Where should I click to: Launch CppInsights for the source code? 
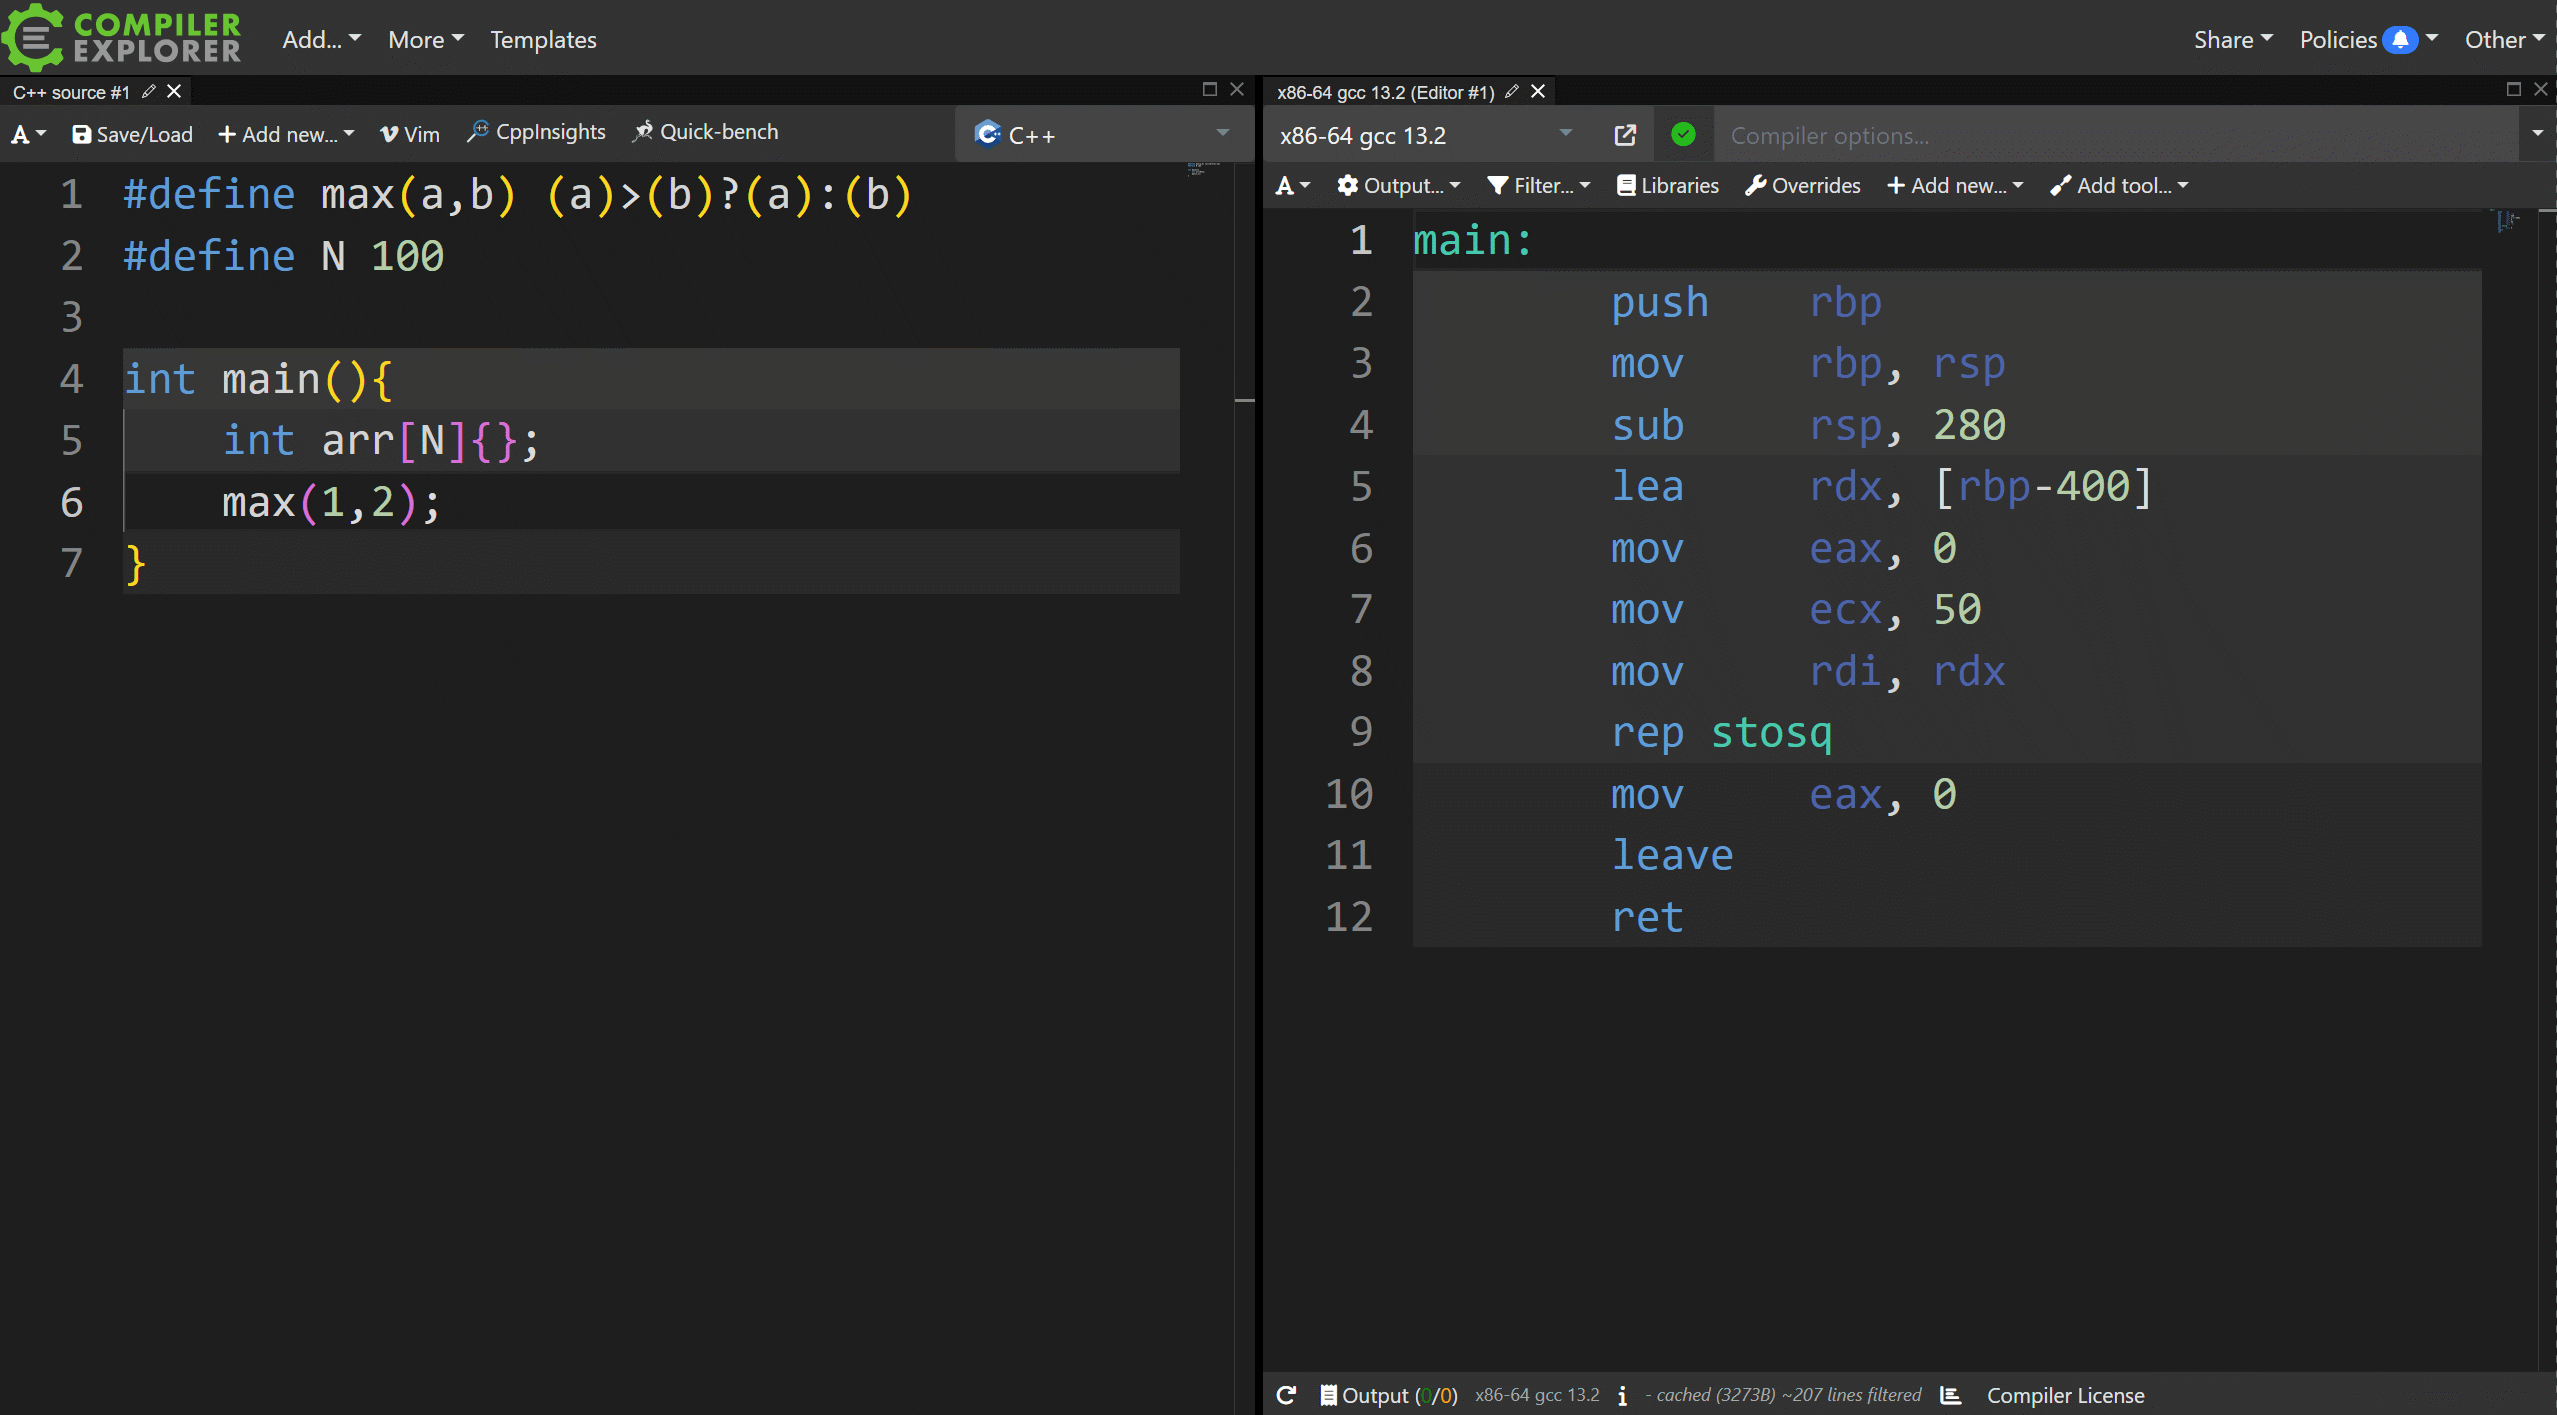click(536, 131)
